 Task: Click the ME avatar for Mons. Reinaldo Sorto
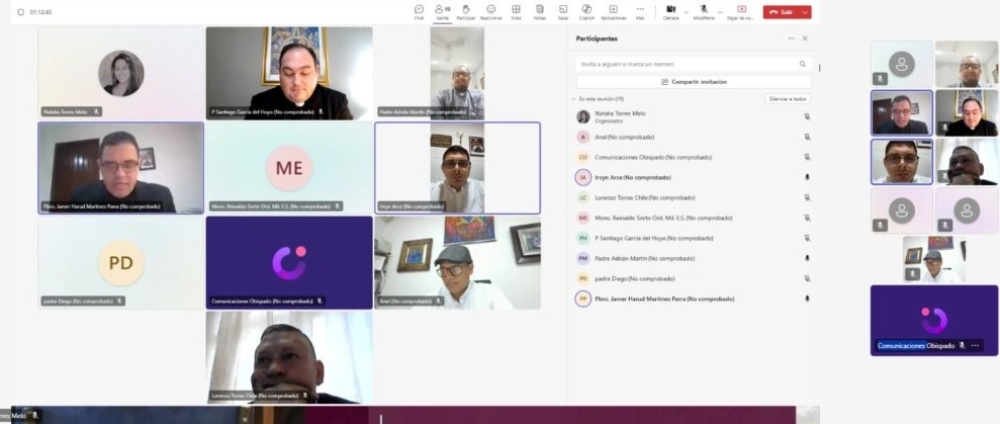289,168
